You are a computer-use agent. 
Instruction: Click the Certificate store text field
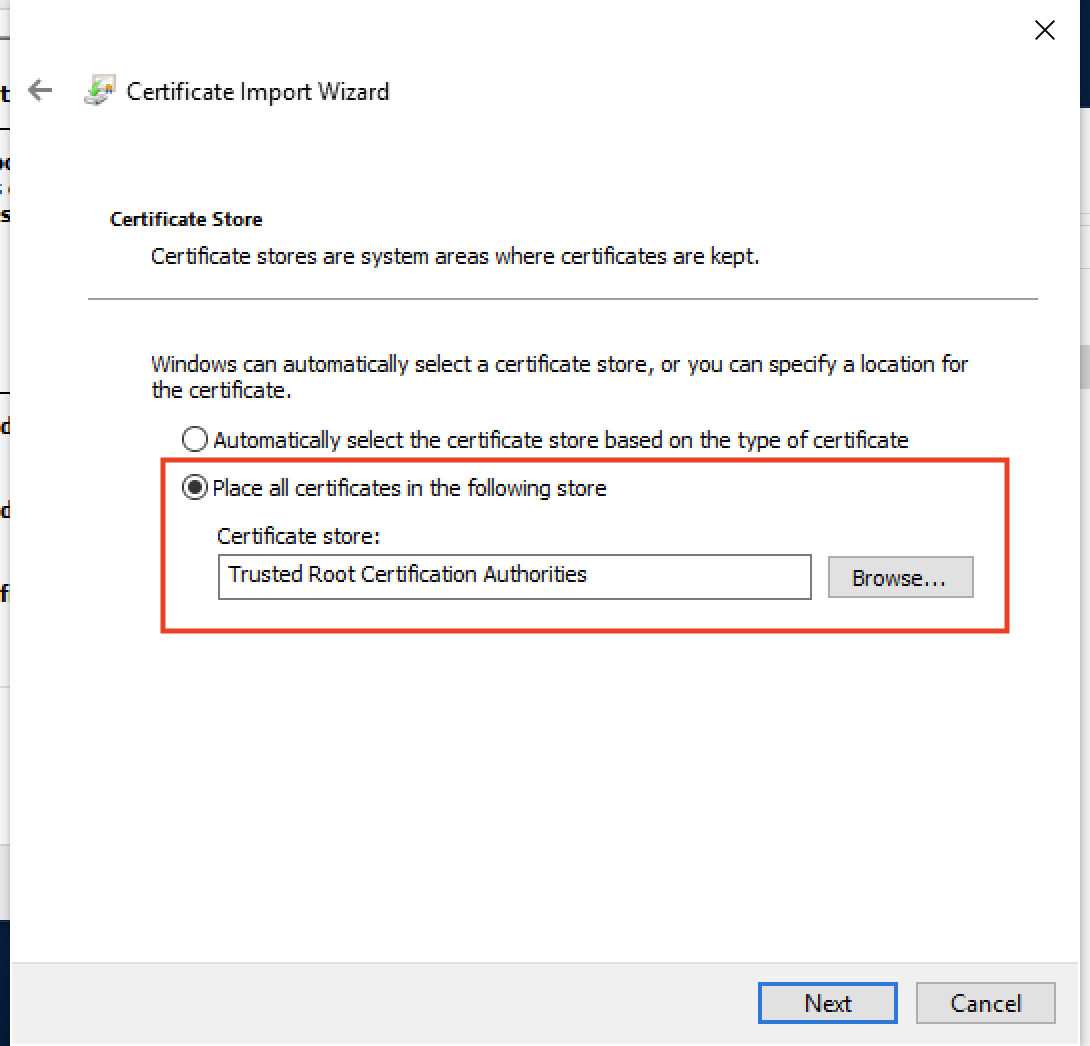(x=514, y=576)
